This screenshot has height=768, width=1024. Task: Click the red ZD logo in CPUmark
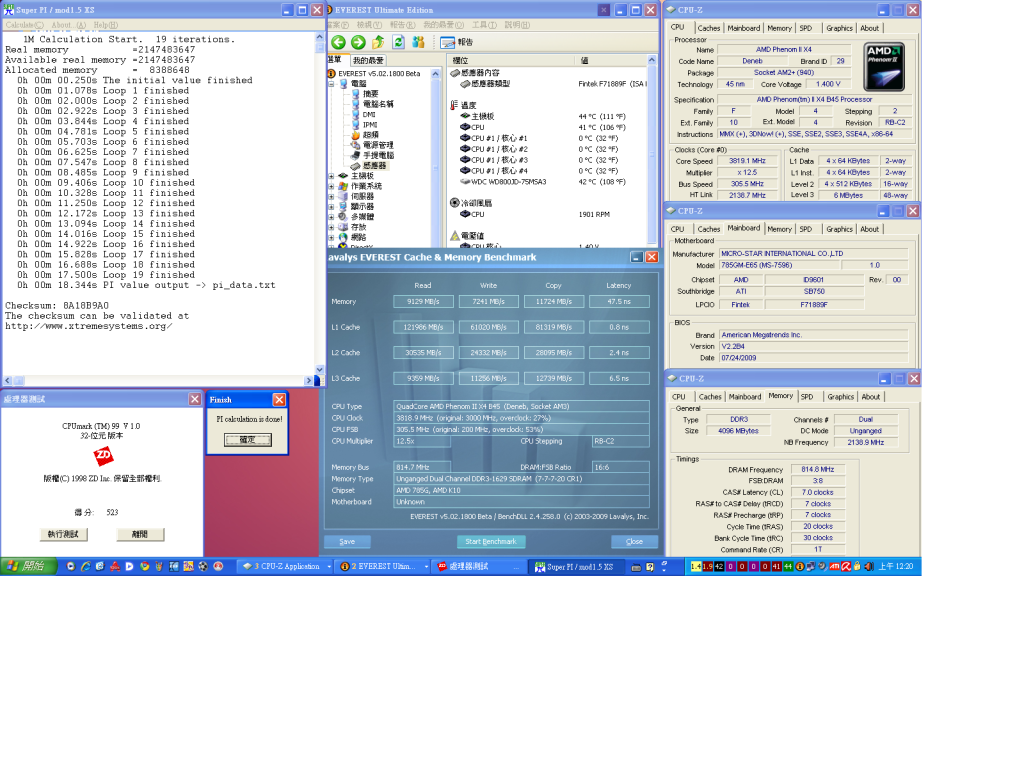tap(103, 456)
